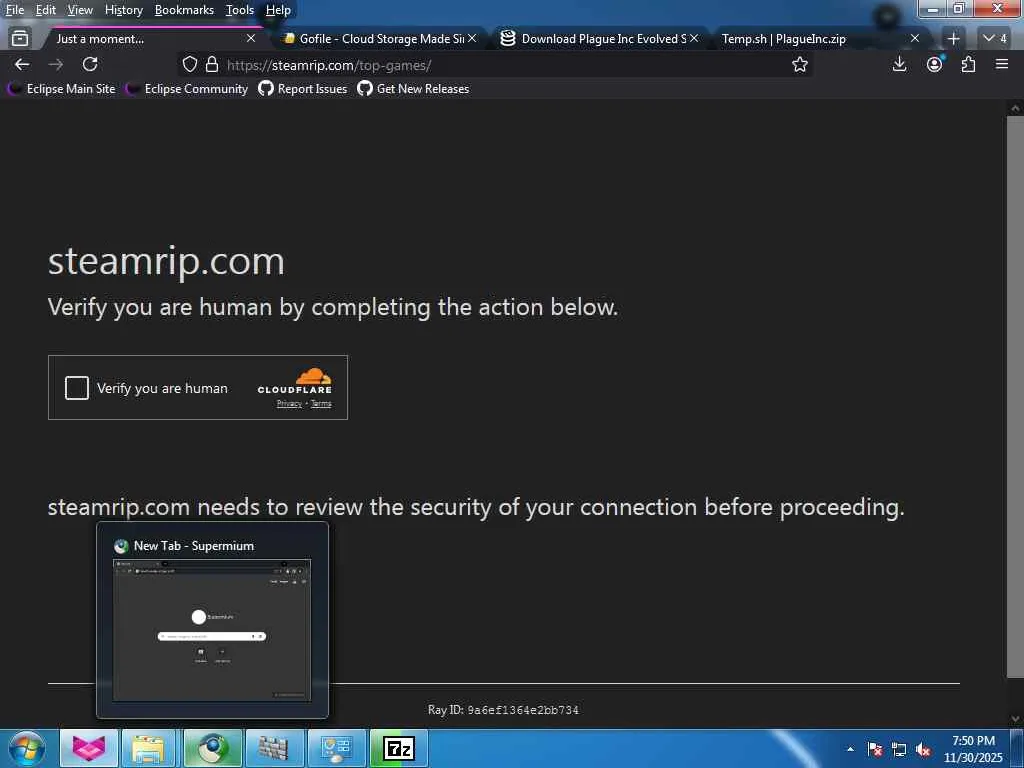1024x768 pixels.
Task: Click the Supermium taskbar icon
Action: point(213,748)
